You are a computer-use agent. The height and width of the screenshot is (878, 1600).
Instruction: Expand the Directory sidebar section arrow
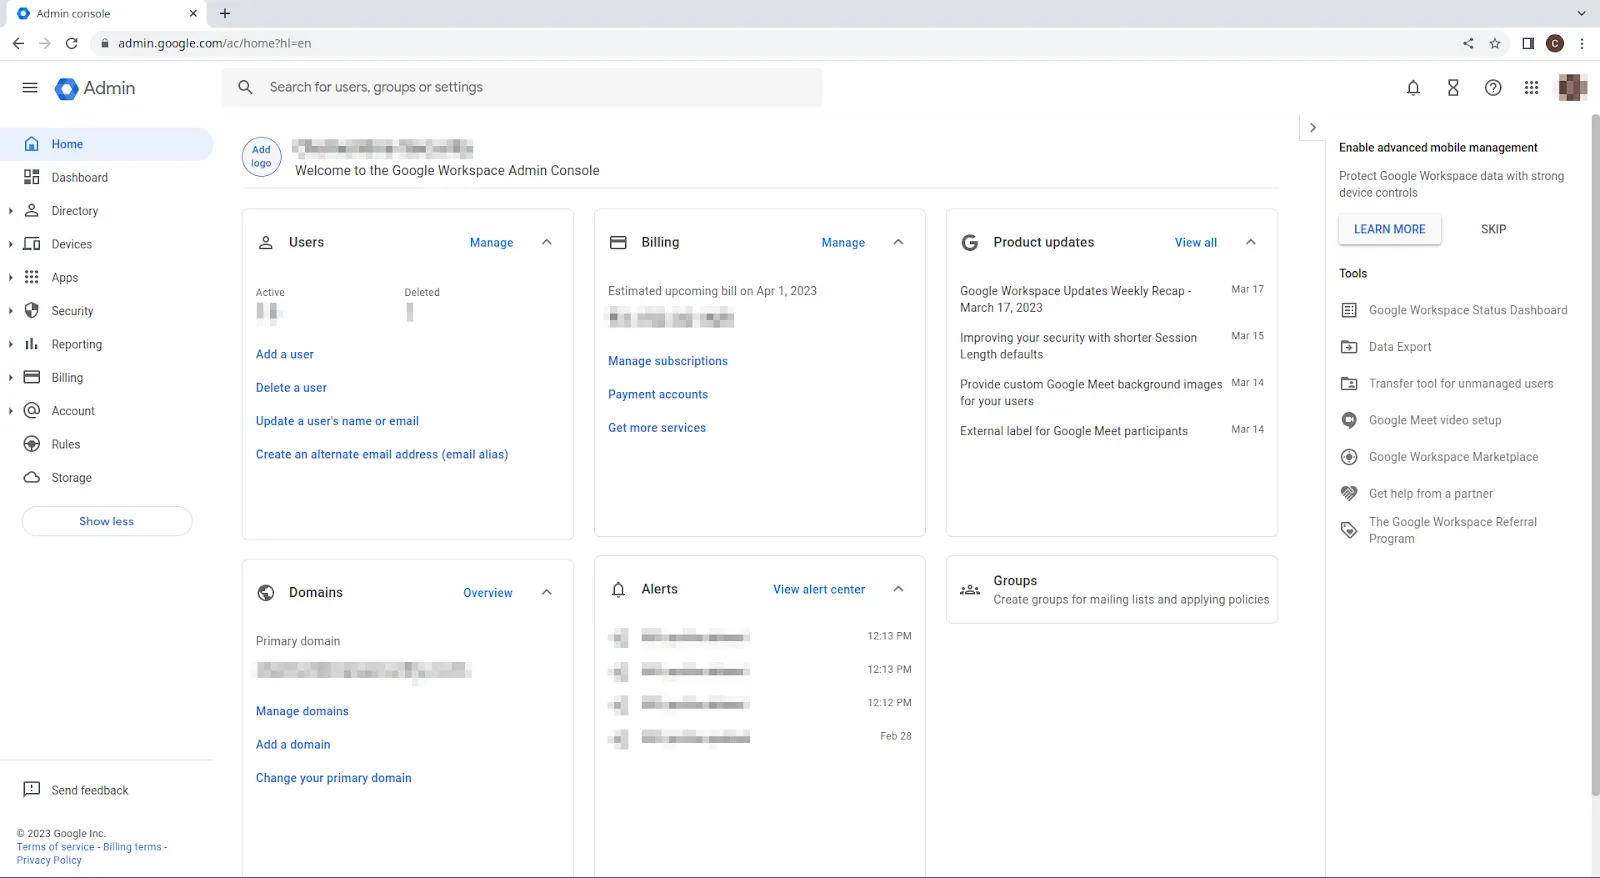[10, 211]
